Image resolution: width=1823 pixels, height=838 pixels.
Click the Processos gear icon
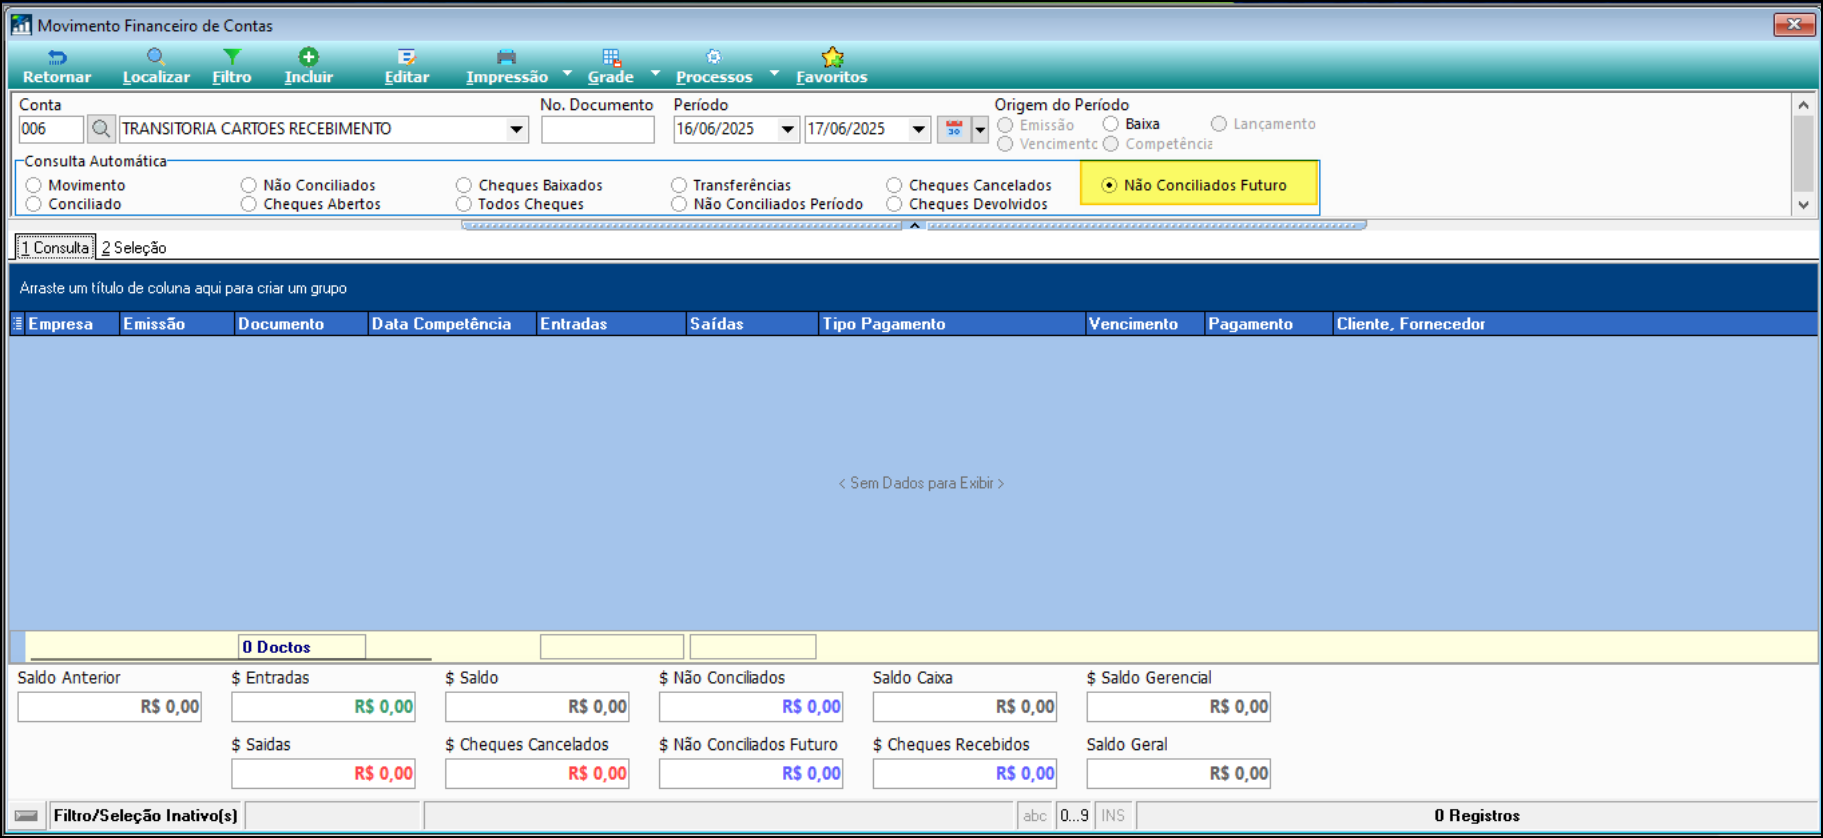pyautogui.click(x=713, y=57)
